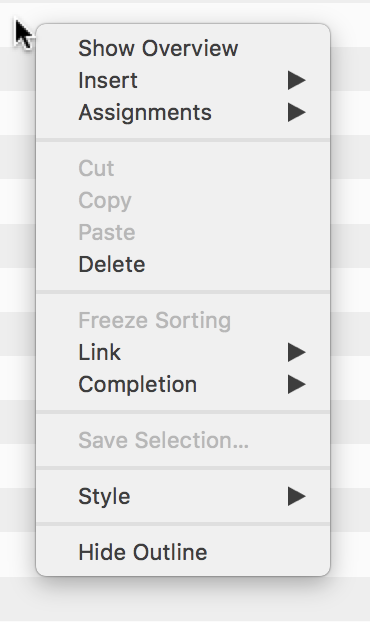The width and height of the screenshot is (370, 622).
Task: Open the Style submenu entry
Action: coord(183,496)
